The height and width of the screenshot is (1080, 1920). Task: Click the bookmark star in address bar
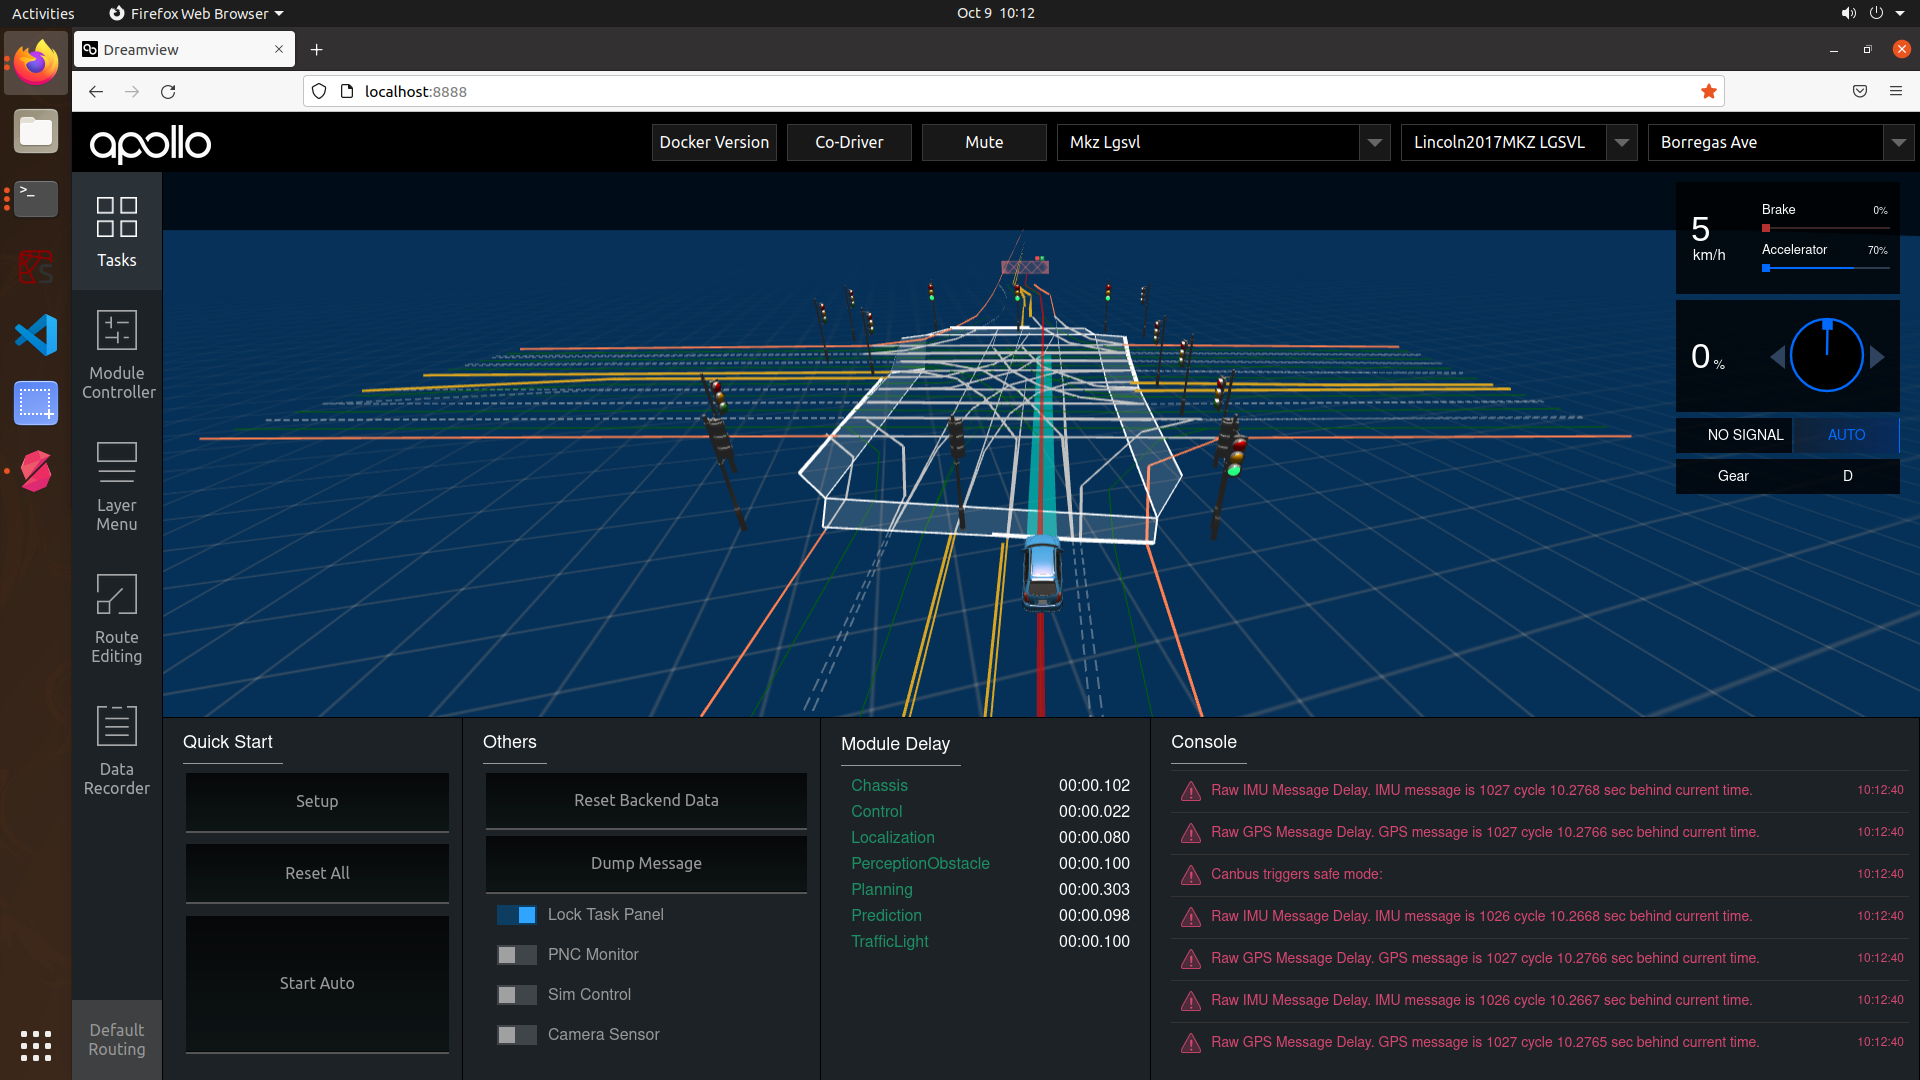tap(1709, 92)
